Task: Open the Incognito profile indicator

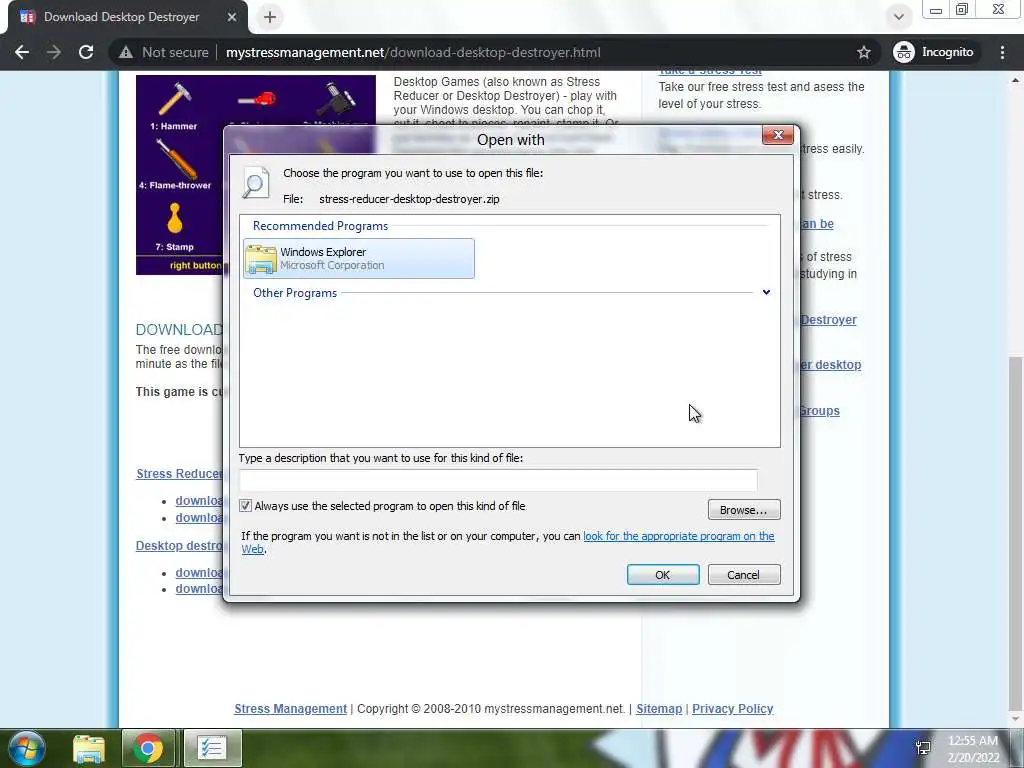Action: [x=934, y=52]
